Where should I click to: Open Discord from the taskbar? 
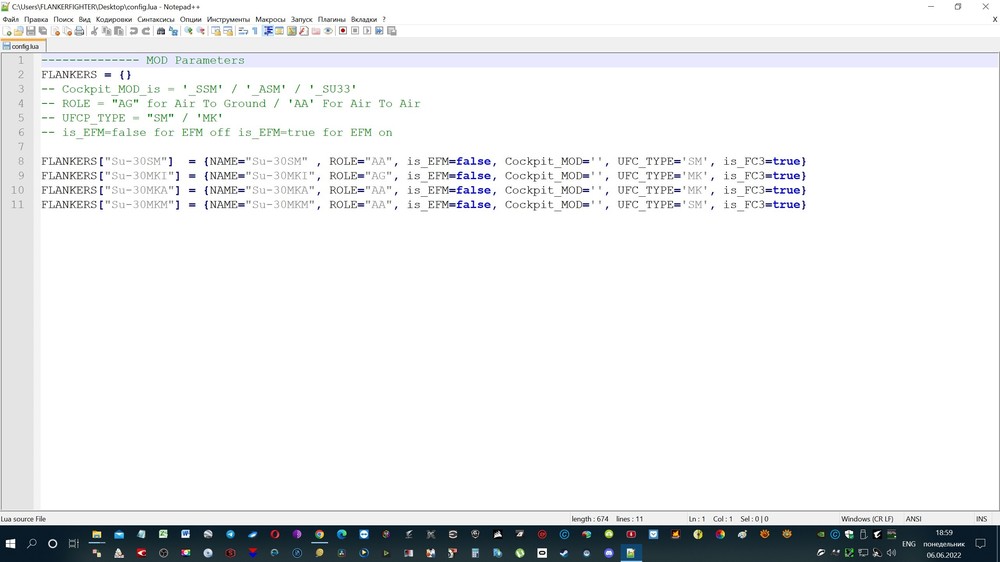[x=608, y=553]
